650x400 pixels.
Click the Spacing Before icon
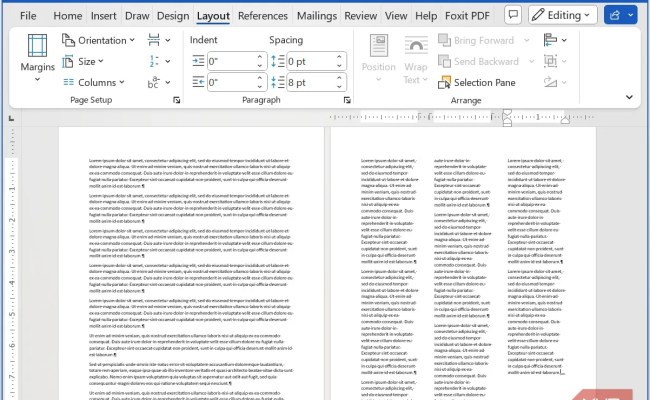tap(278, 61)
